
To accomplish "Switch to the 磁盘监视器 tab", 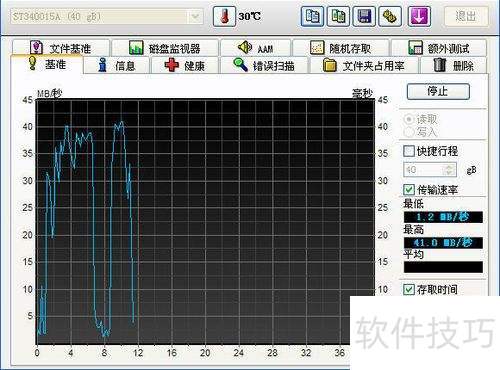I will pyautogui.click(x=165, y=48).
